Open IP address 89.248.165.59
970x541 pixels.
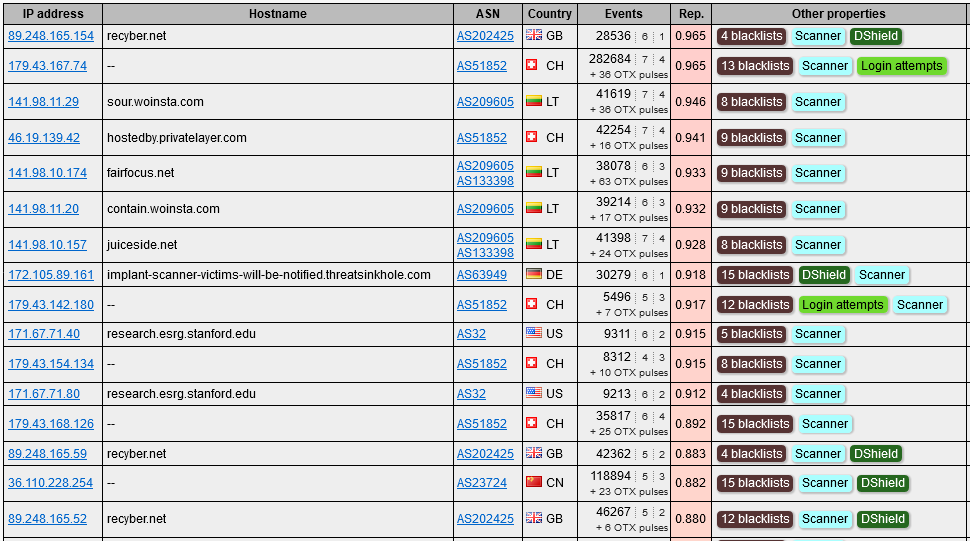[x=47, y=453]
